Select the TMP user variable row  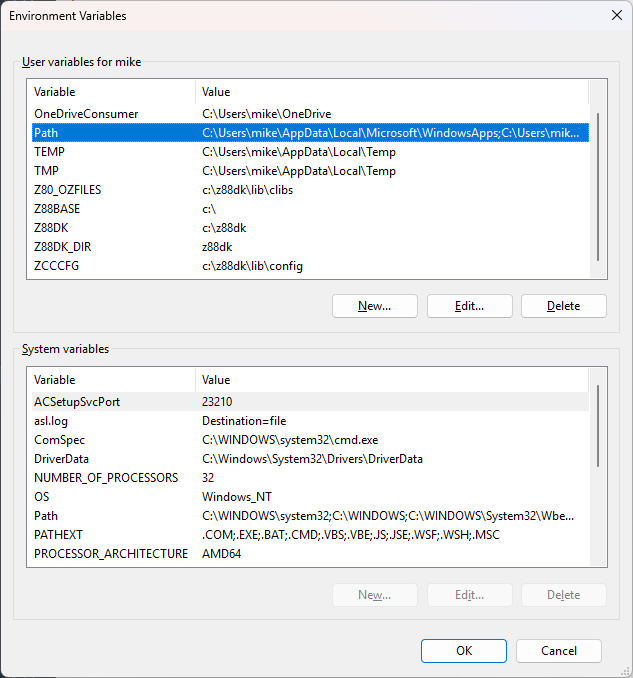click(x=46, y=171)
